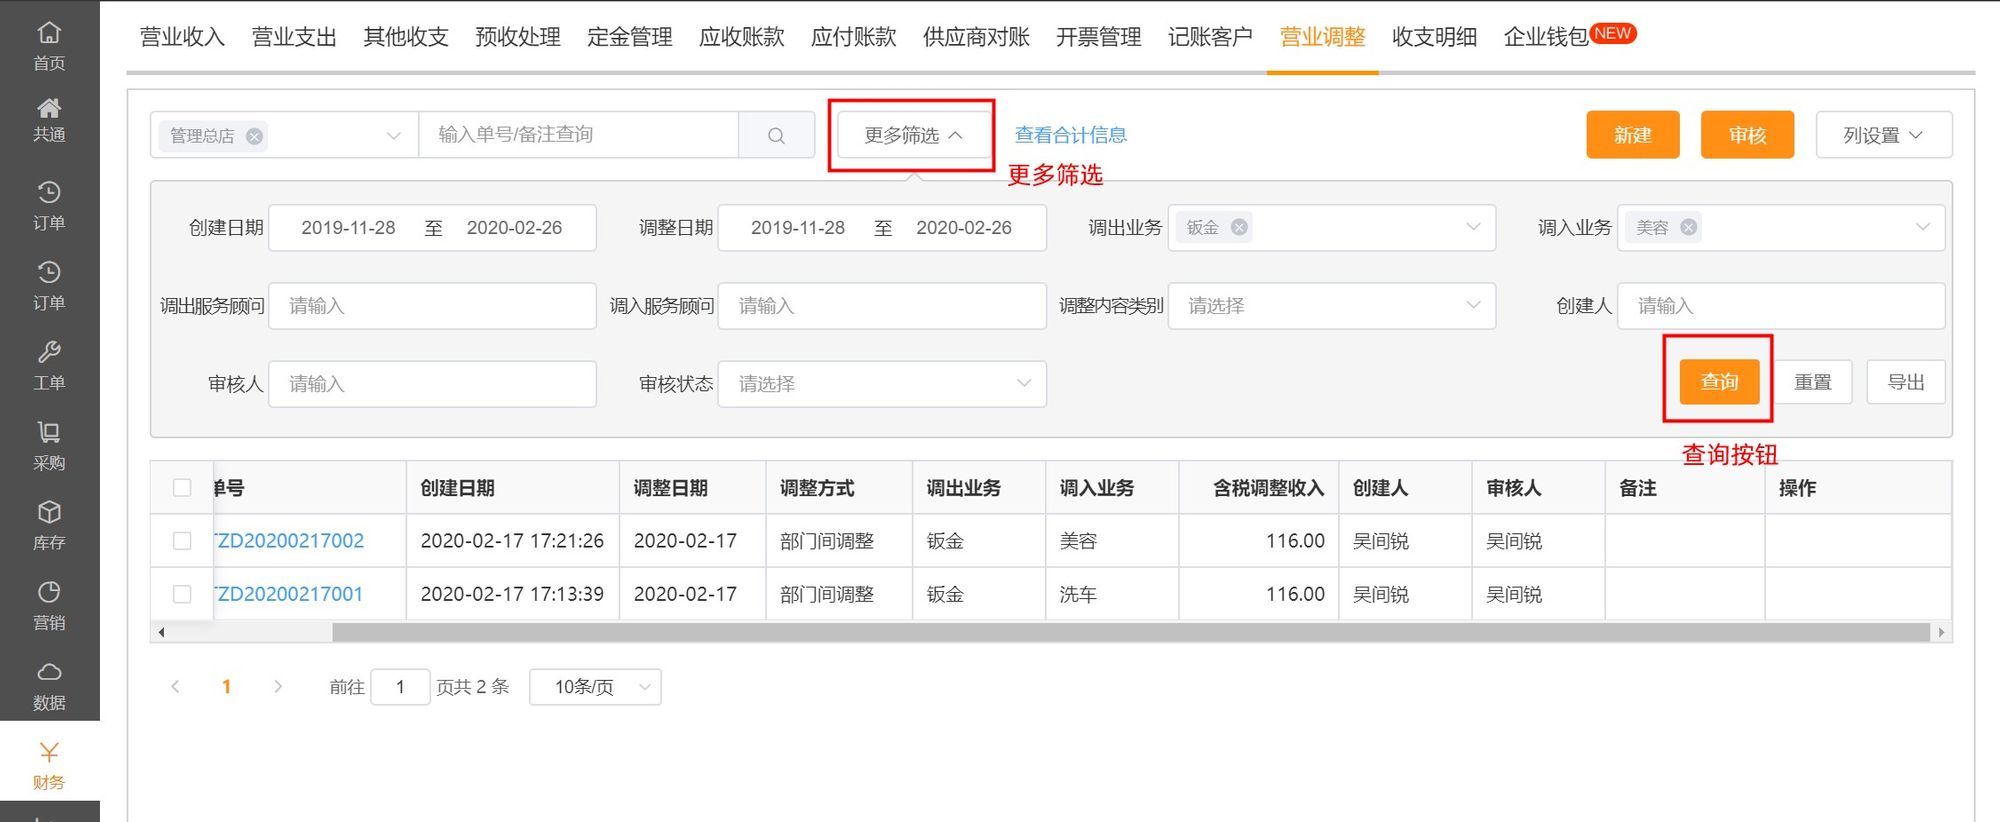Collapse 更多筛选 filter panel

(912, 135)
